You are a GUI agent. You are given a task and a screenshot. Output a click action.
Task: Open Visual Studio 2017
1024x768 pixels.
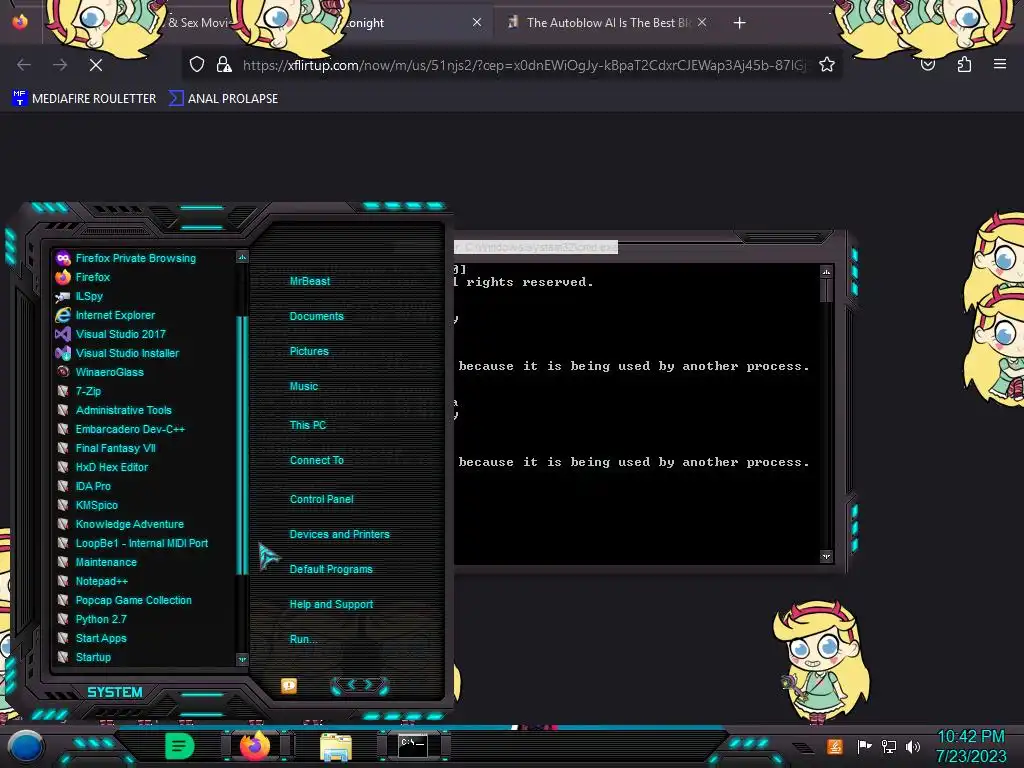[x=111, y=334]
